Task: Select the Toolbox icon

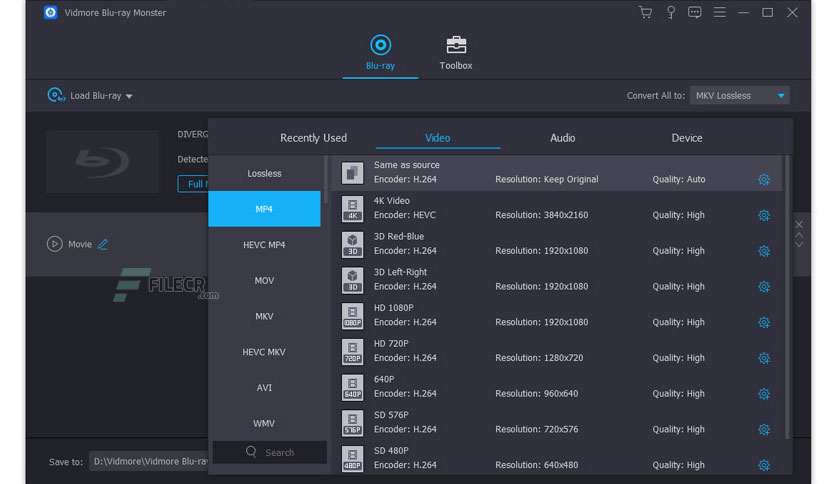Action: 456,45
